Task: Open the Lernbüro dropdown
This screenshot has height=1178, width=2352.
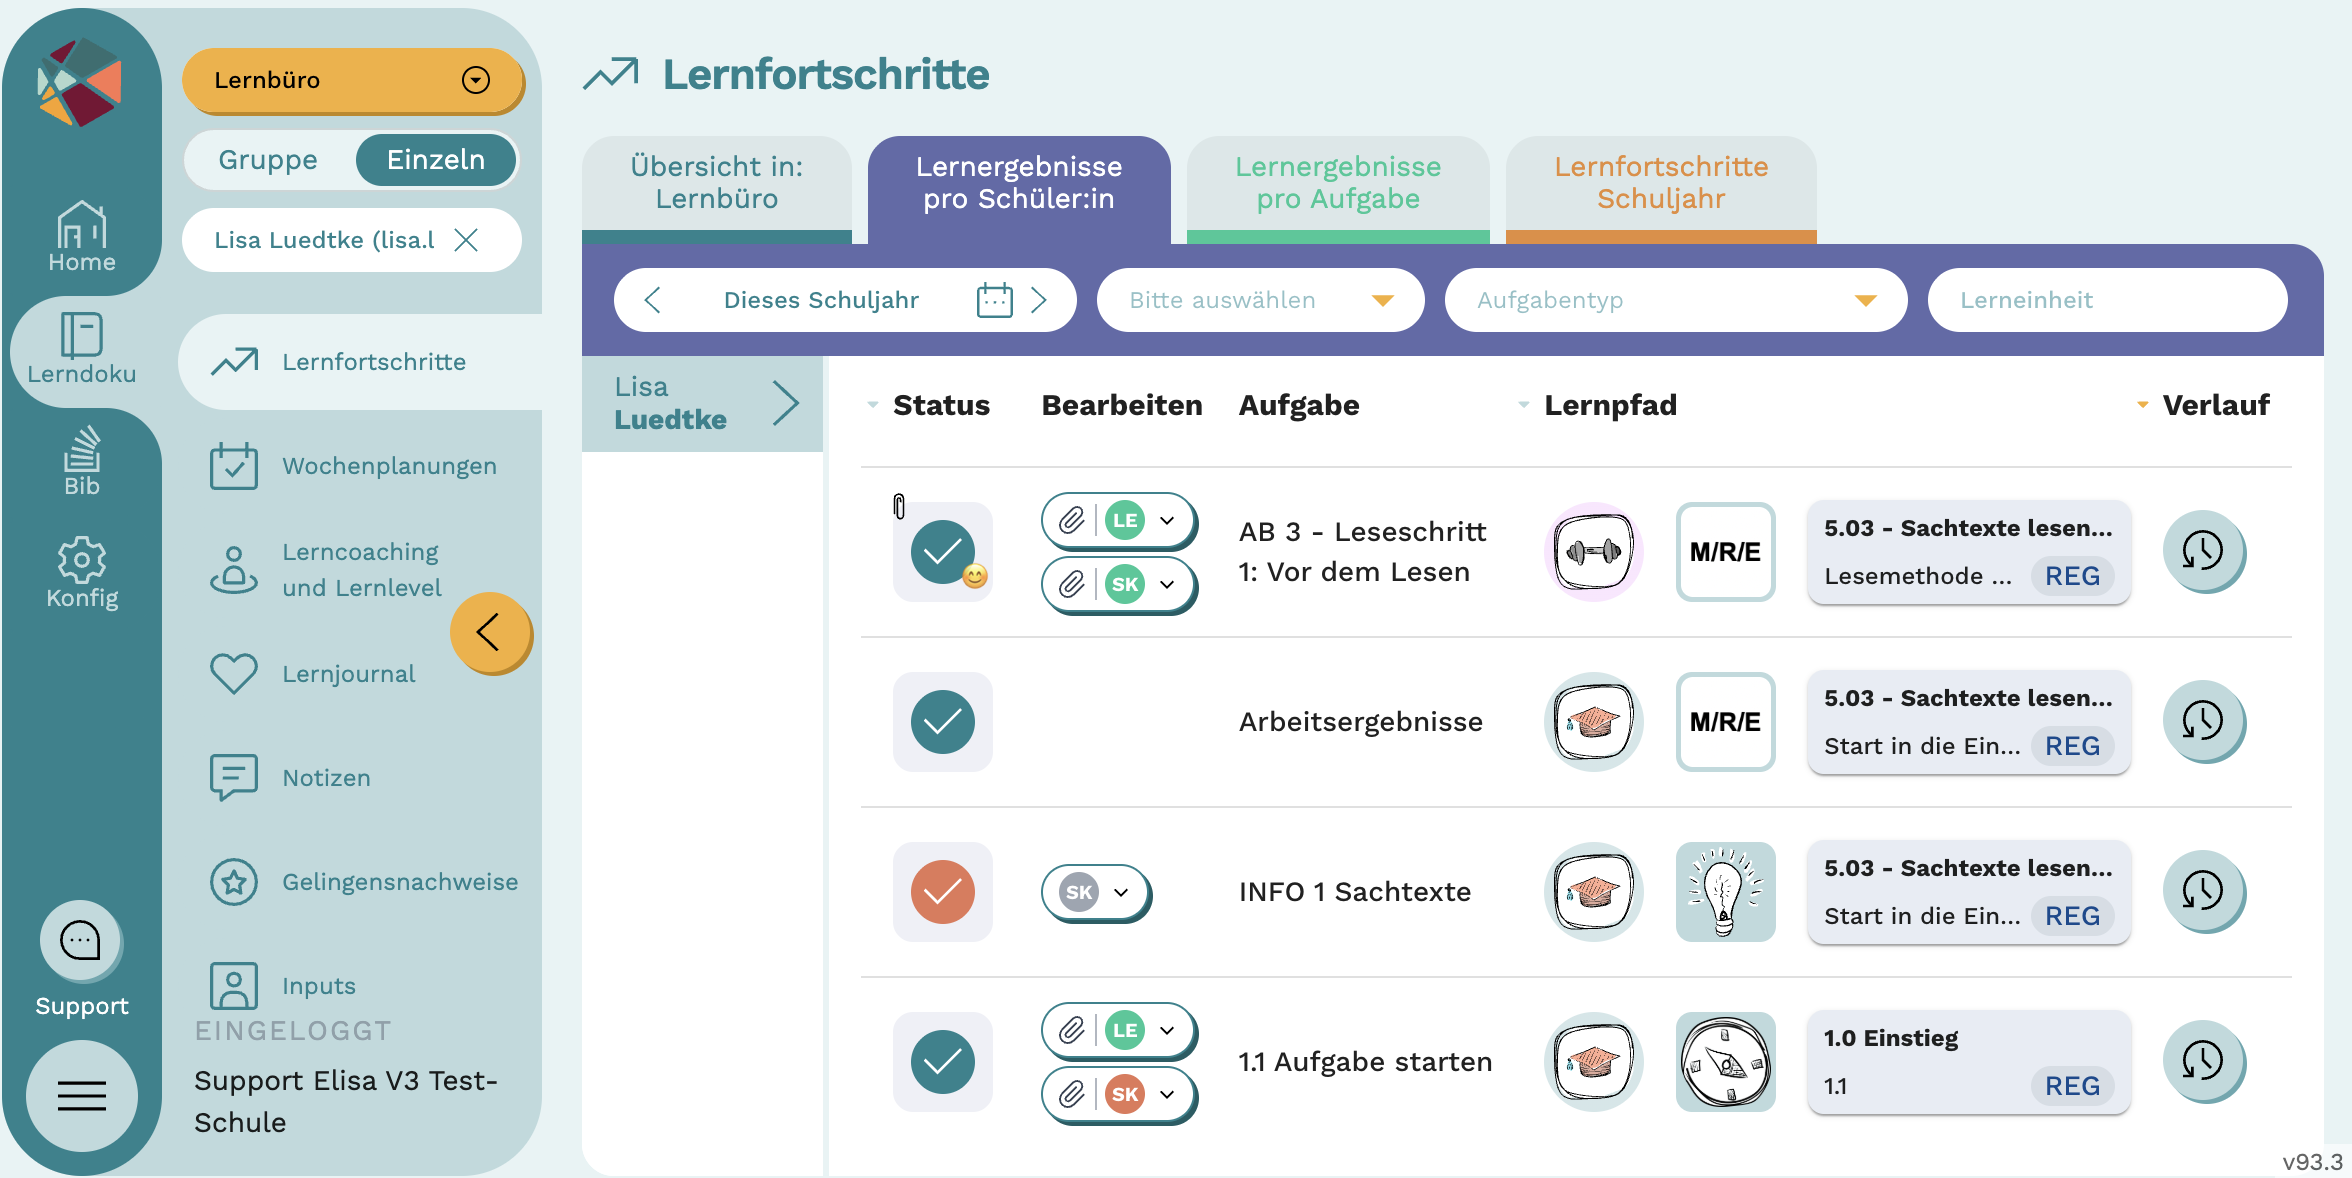Action: click(x=352, y=80)
